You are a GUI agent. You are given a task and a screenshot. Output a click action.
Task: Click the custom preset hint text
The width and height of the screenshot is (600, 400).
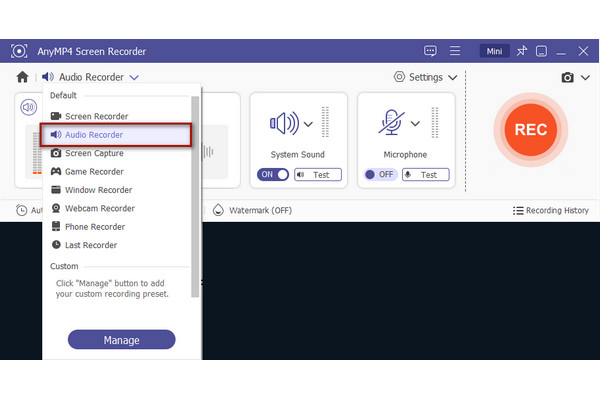pos(112,289)
